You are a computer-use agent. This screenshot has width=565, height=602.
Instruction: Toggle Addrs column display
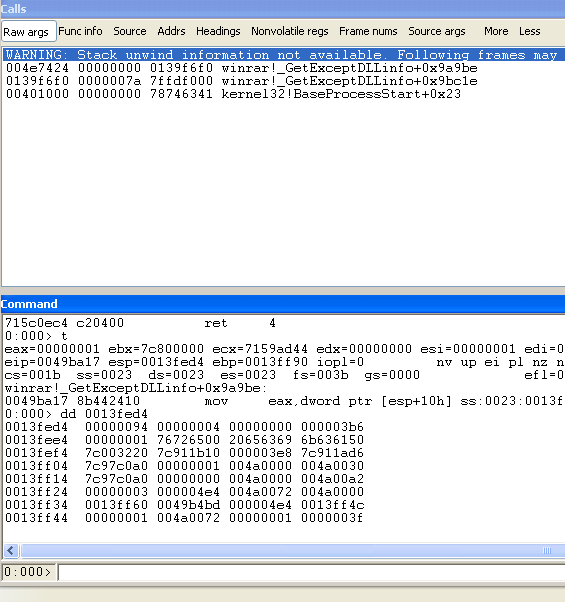(x=171, y=31)
